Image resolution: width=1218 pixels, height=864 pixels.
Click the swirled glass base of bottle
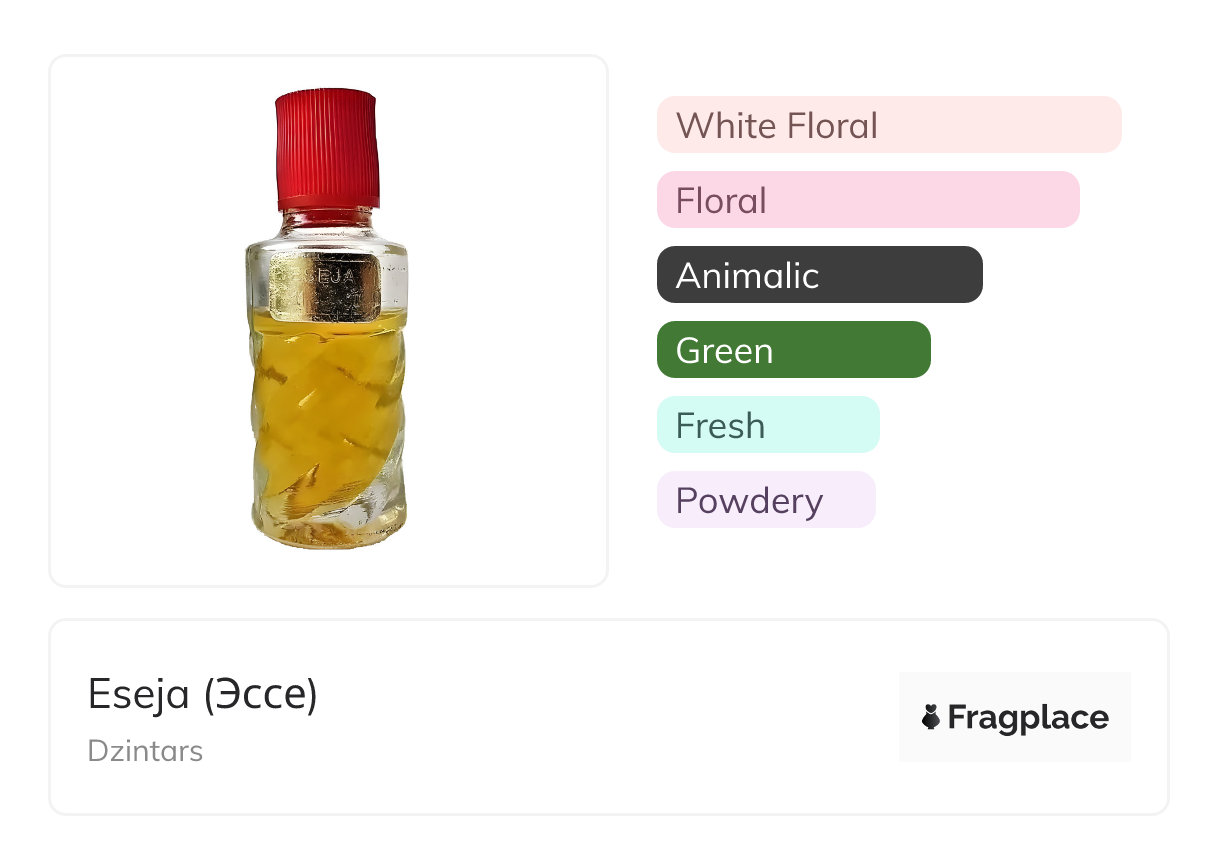tap(328, 520)
